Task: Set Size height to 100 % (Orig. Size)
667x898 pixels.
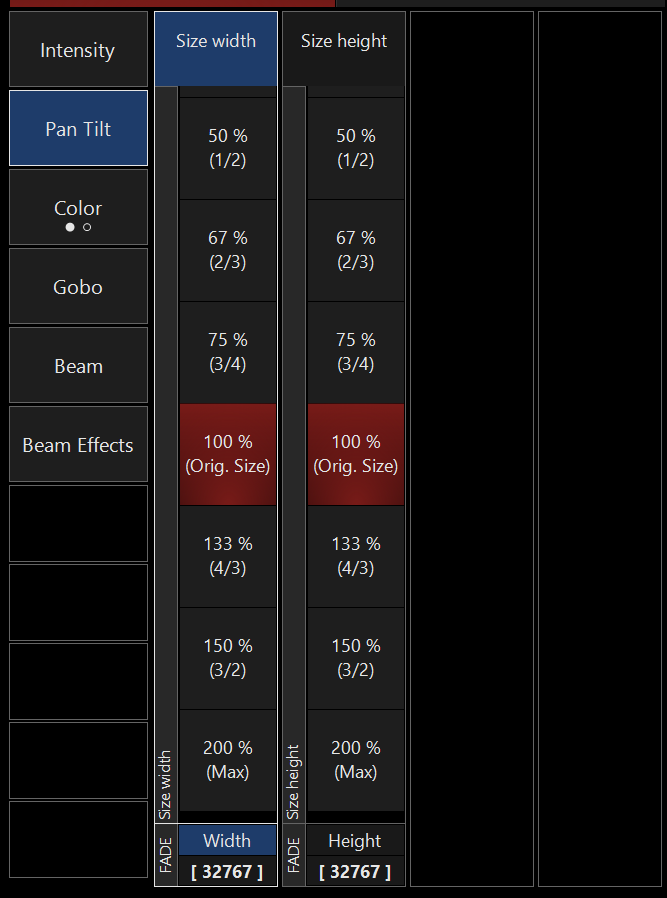Action: [x=356, y=454]
